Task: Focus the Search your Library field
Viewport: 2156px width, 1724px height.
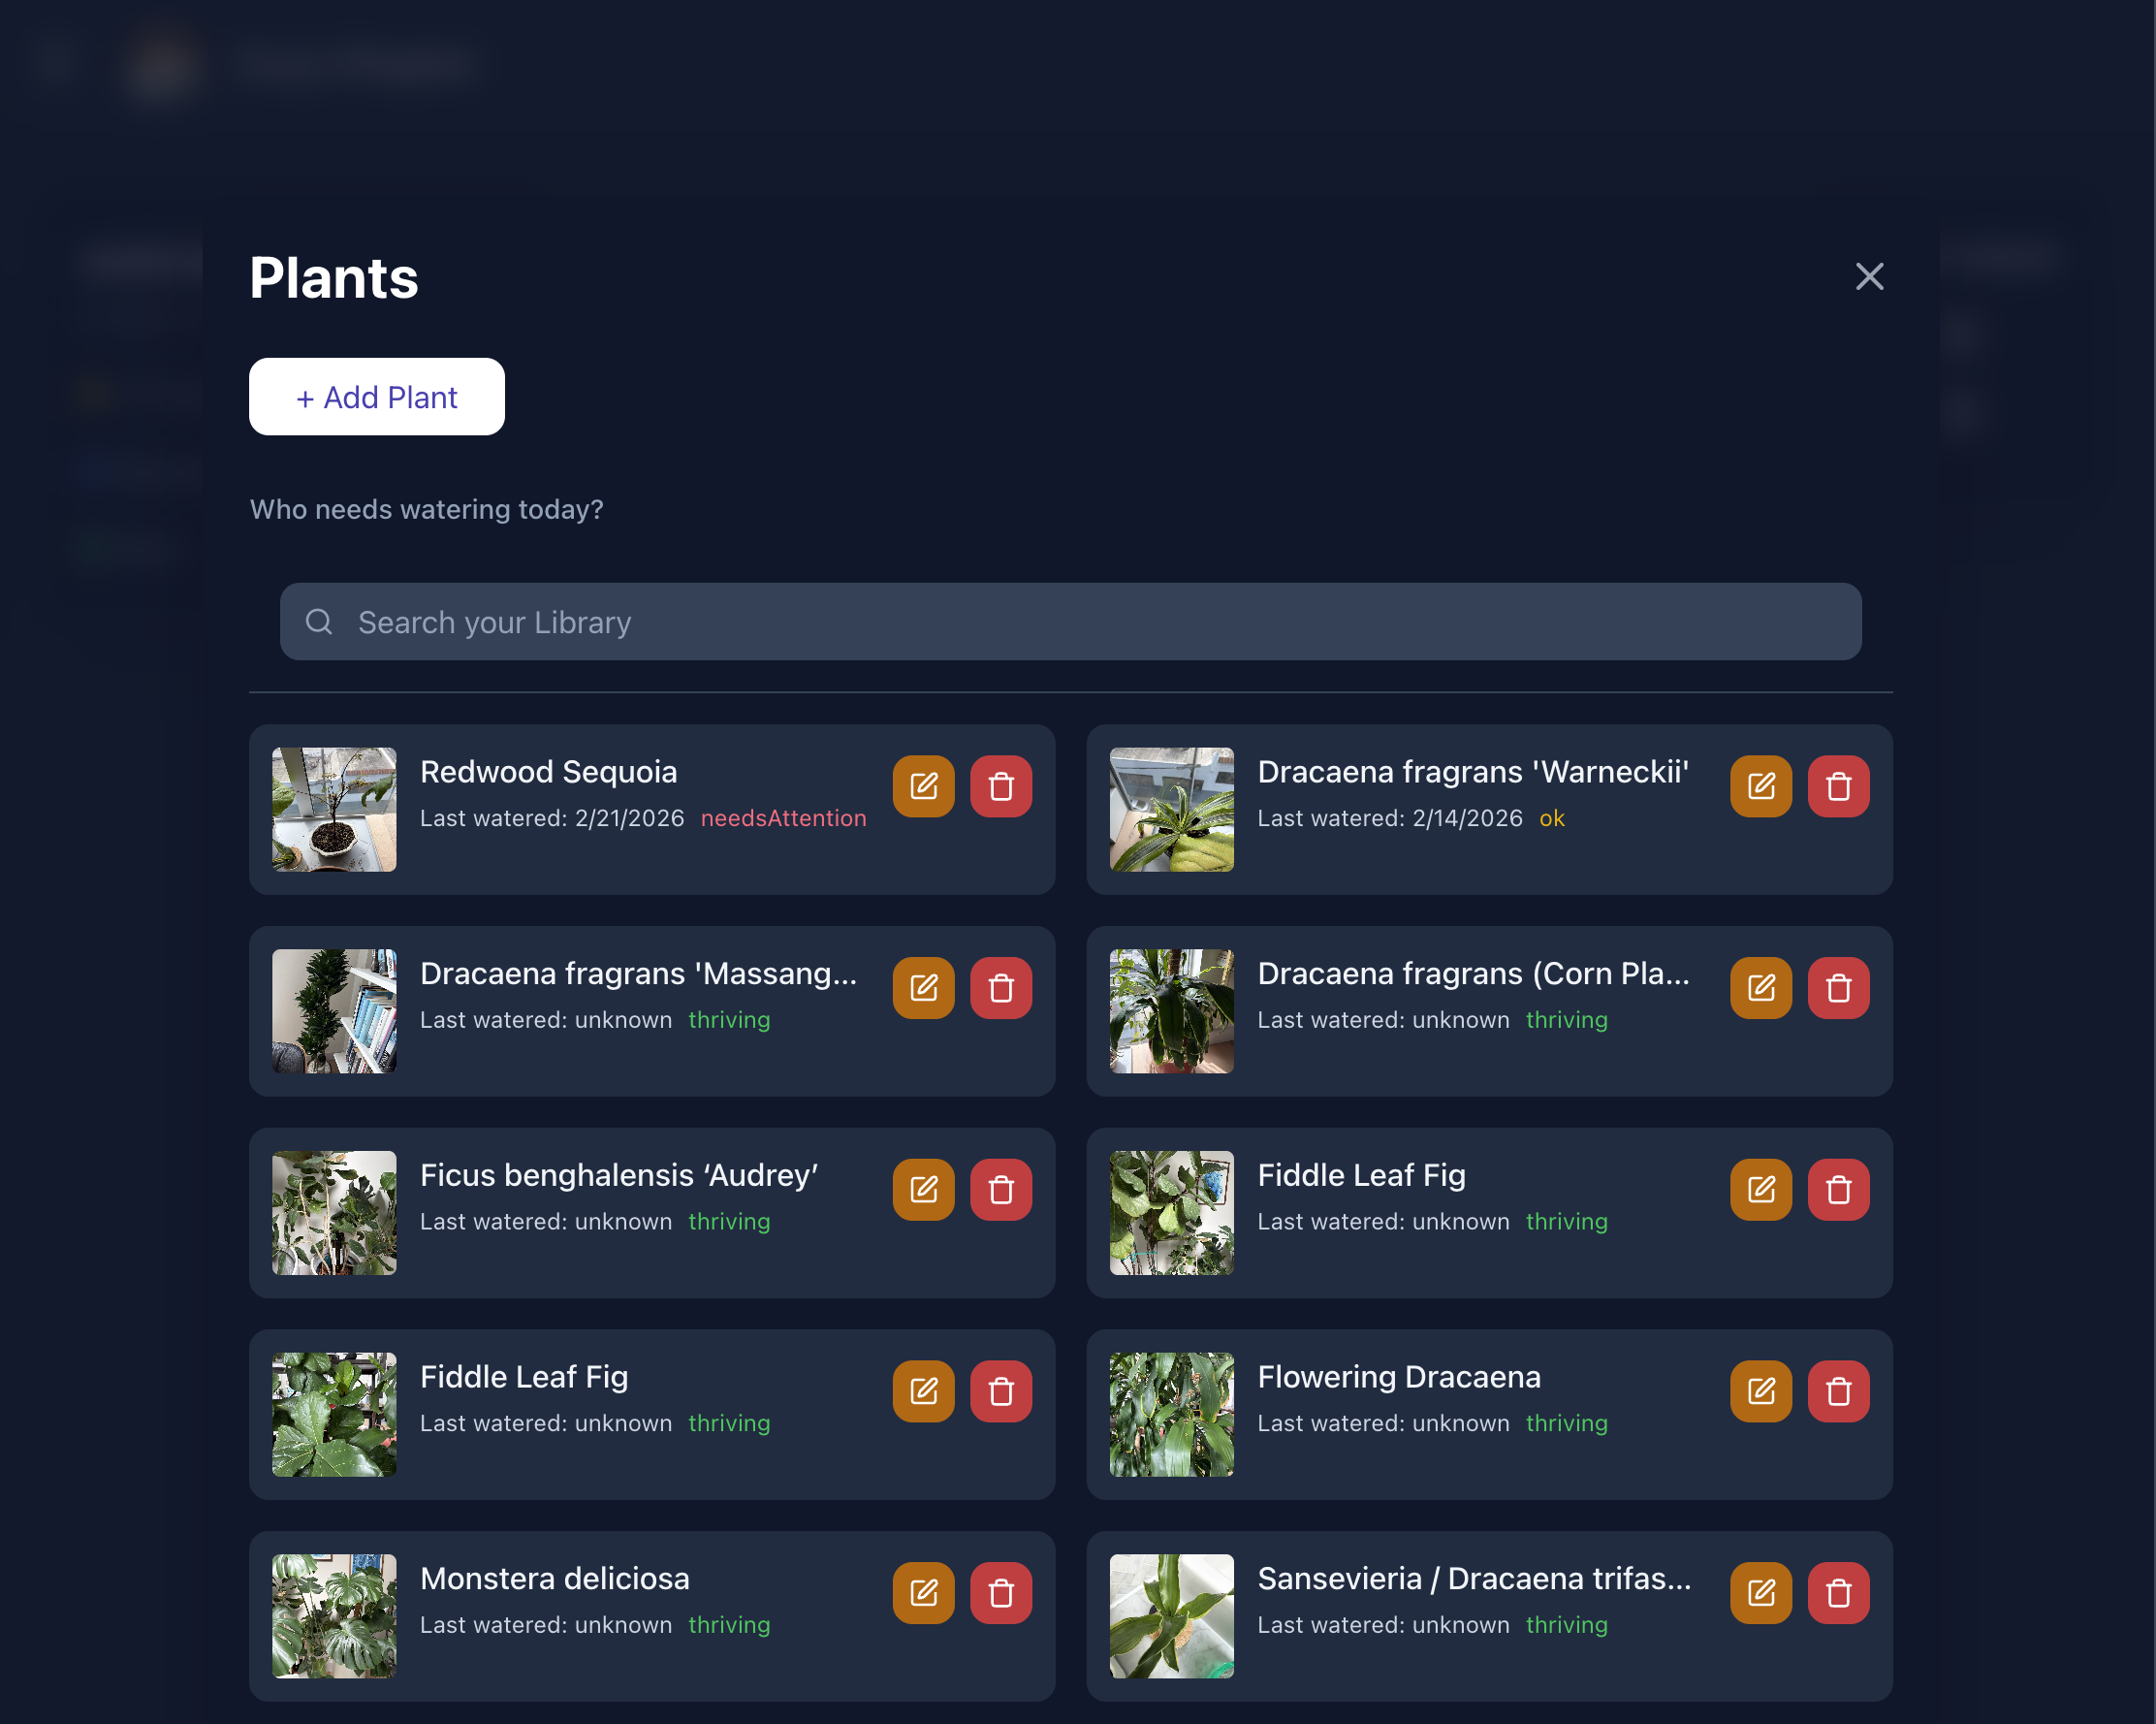Action: click(x=1070, y=622)
